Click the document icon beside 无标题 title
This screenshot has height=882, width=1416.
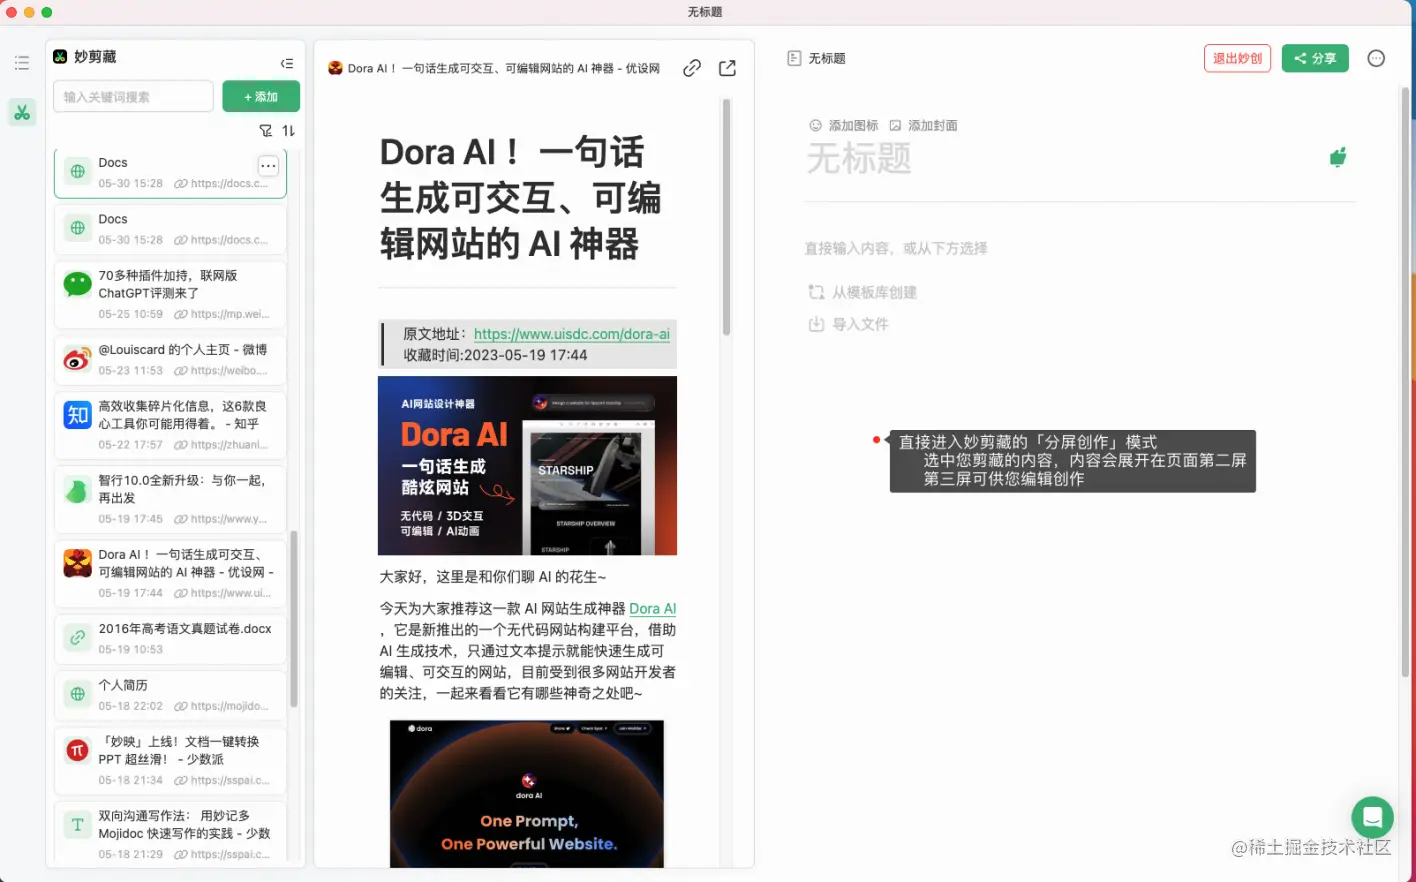[x=794, y=59]
